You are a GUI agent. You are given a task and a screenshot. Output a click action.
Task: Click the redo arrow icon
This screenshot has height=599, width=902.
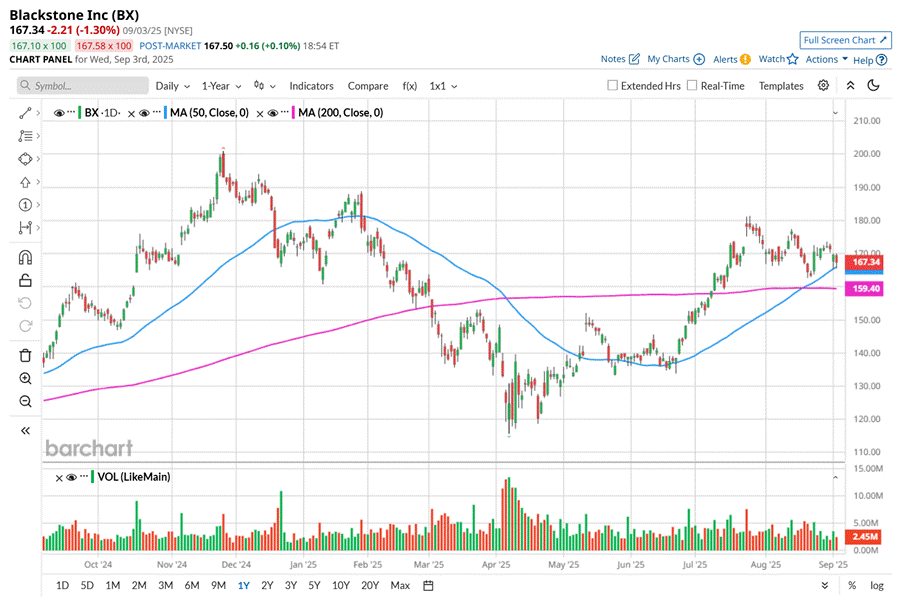pos(25,326)
